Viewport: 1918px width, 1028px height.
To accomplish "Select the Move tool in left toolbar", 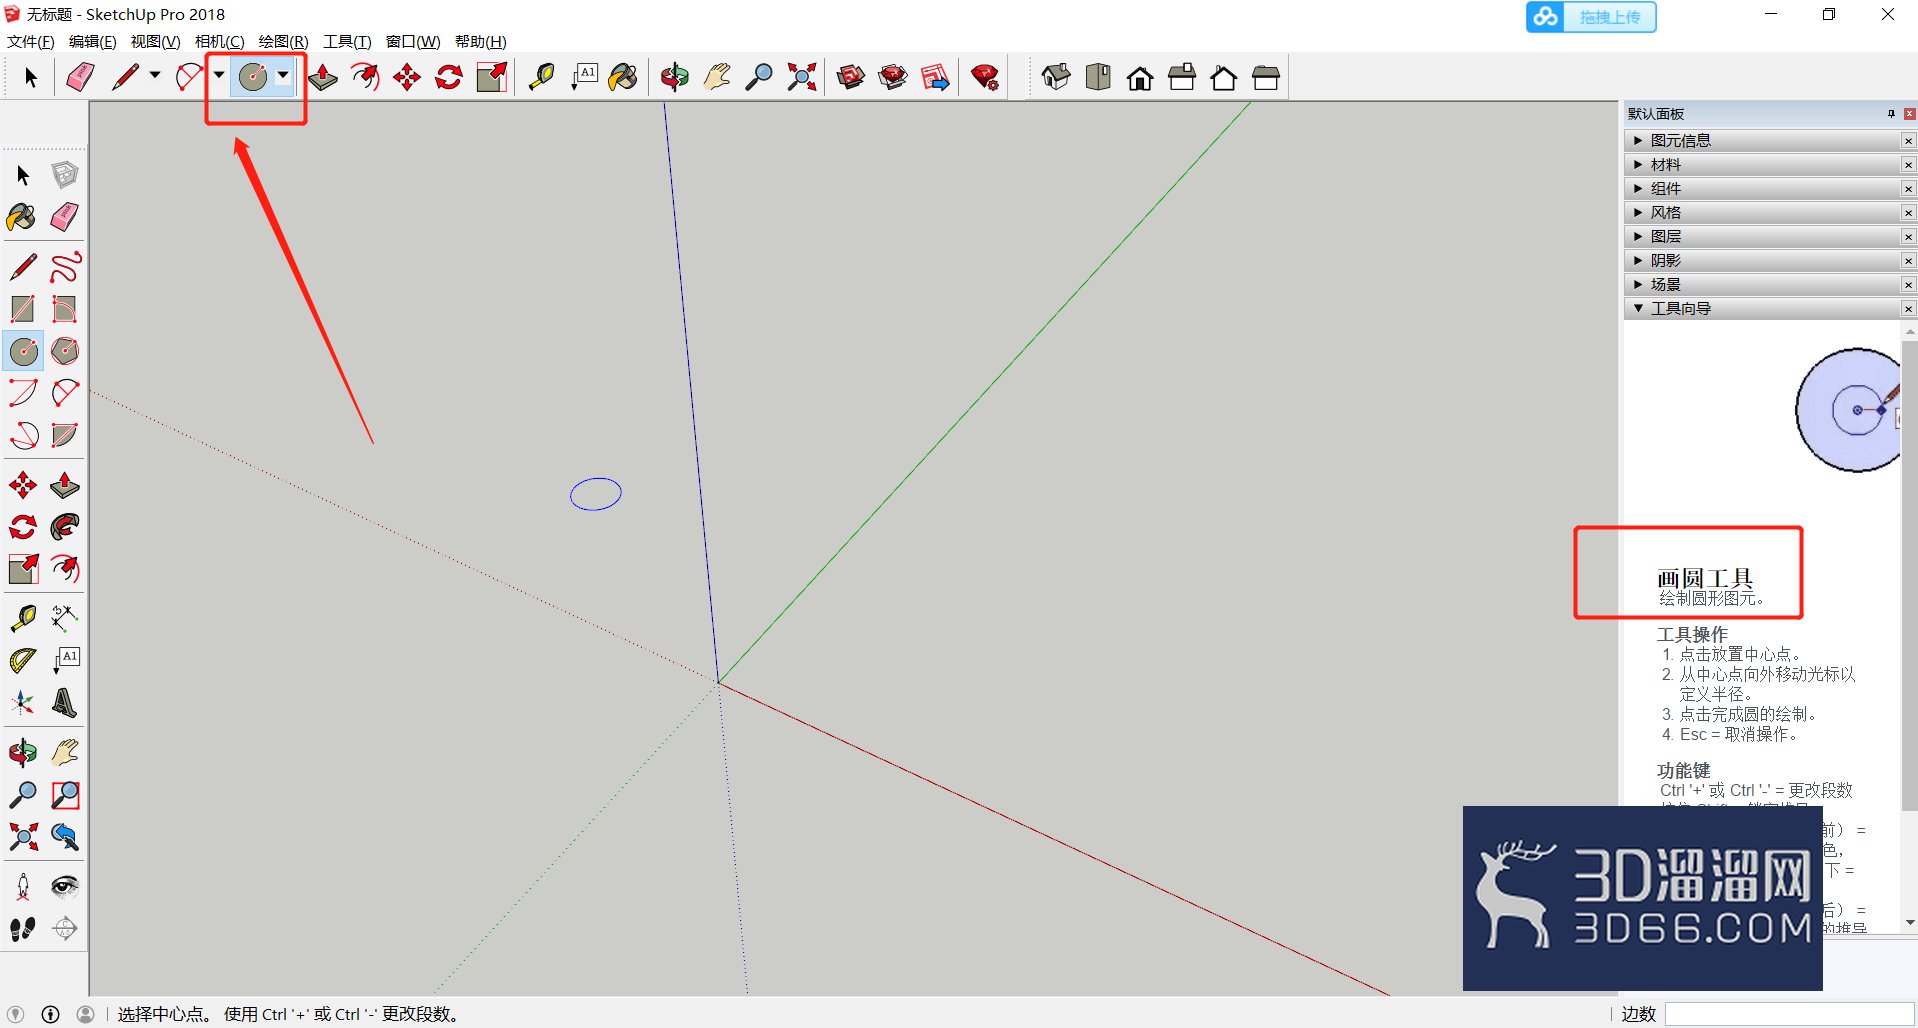I will tap(23, 486).
